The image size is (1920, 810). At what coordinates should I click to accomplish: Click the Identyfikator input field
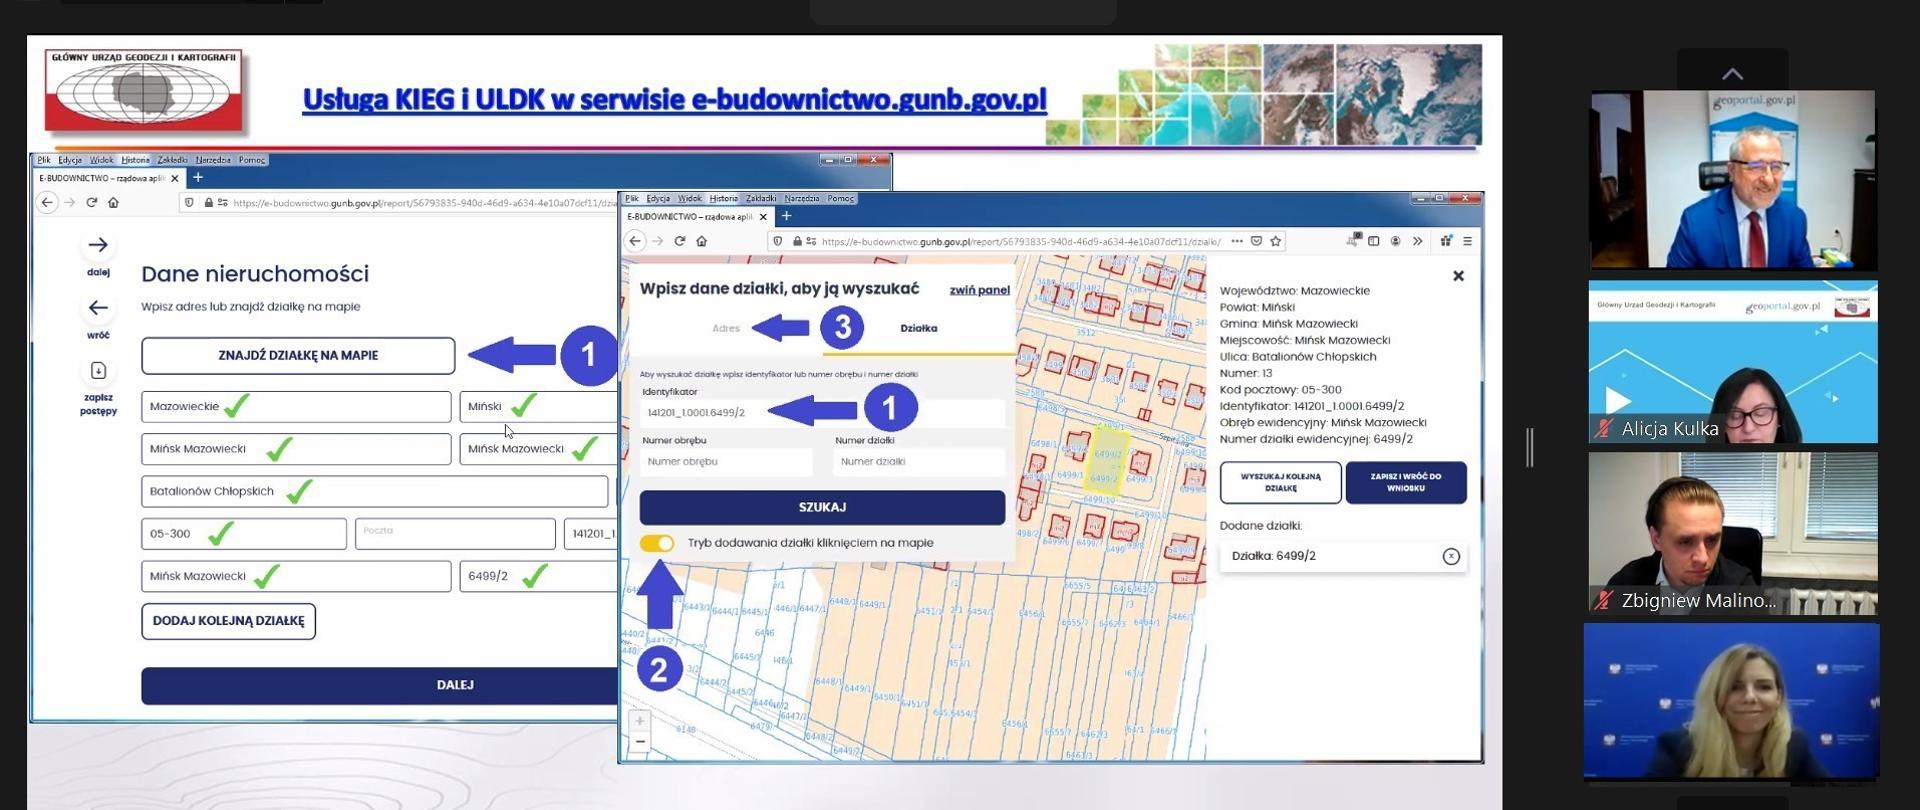coord(822,412)
